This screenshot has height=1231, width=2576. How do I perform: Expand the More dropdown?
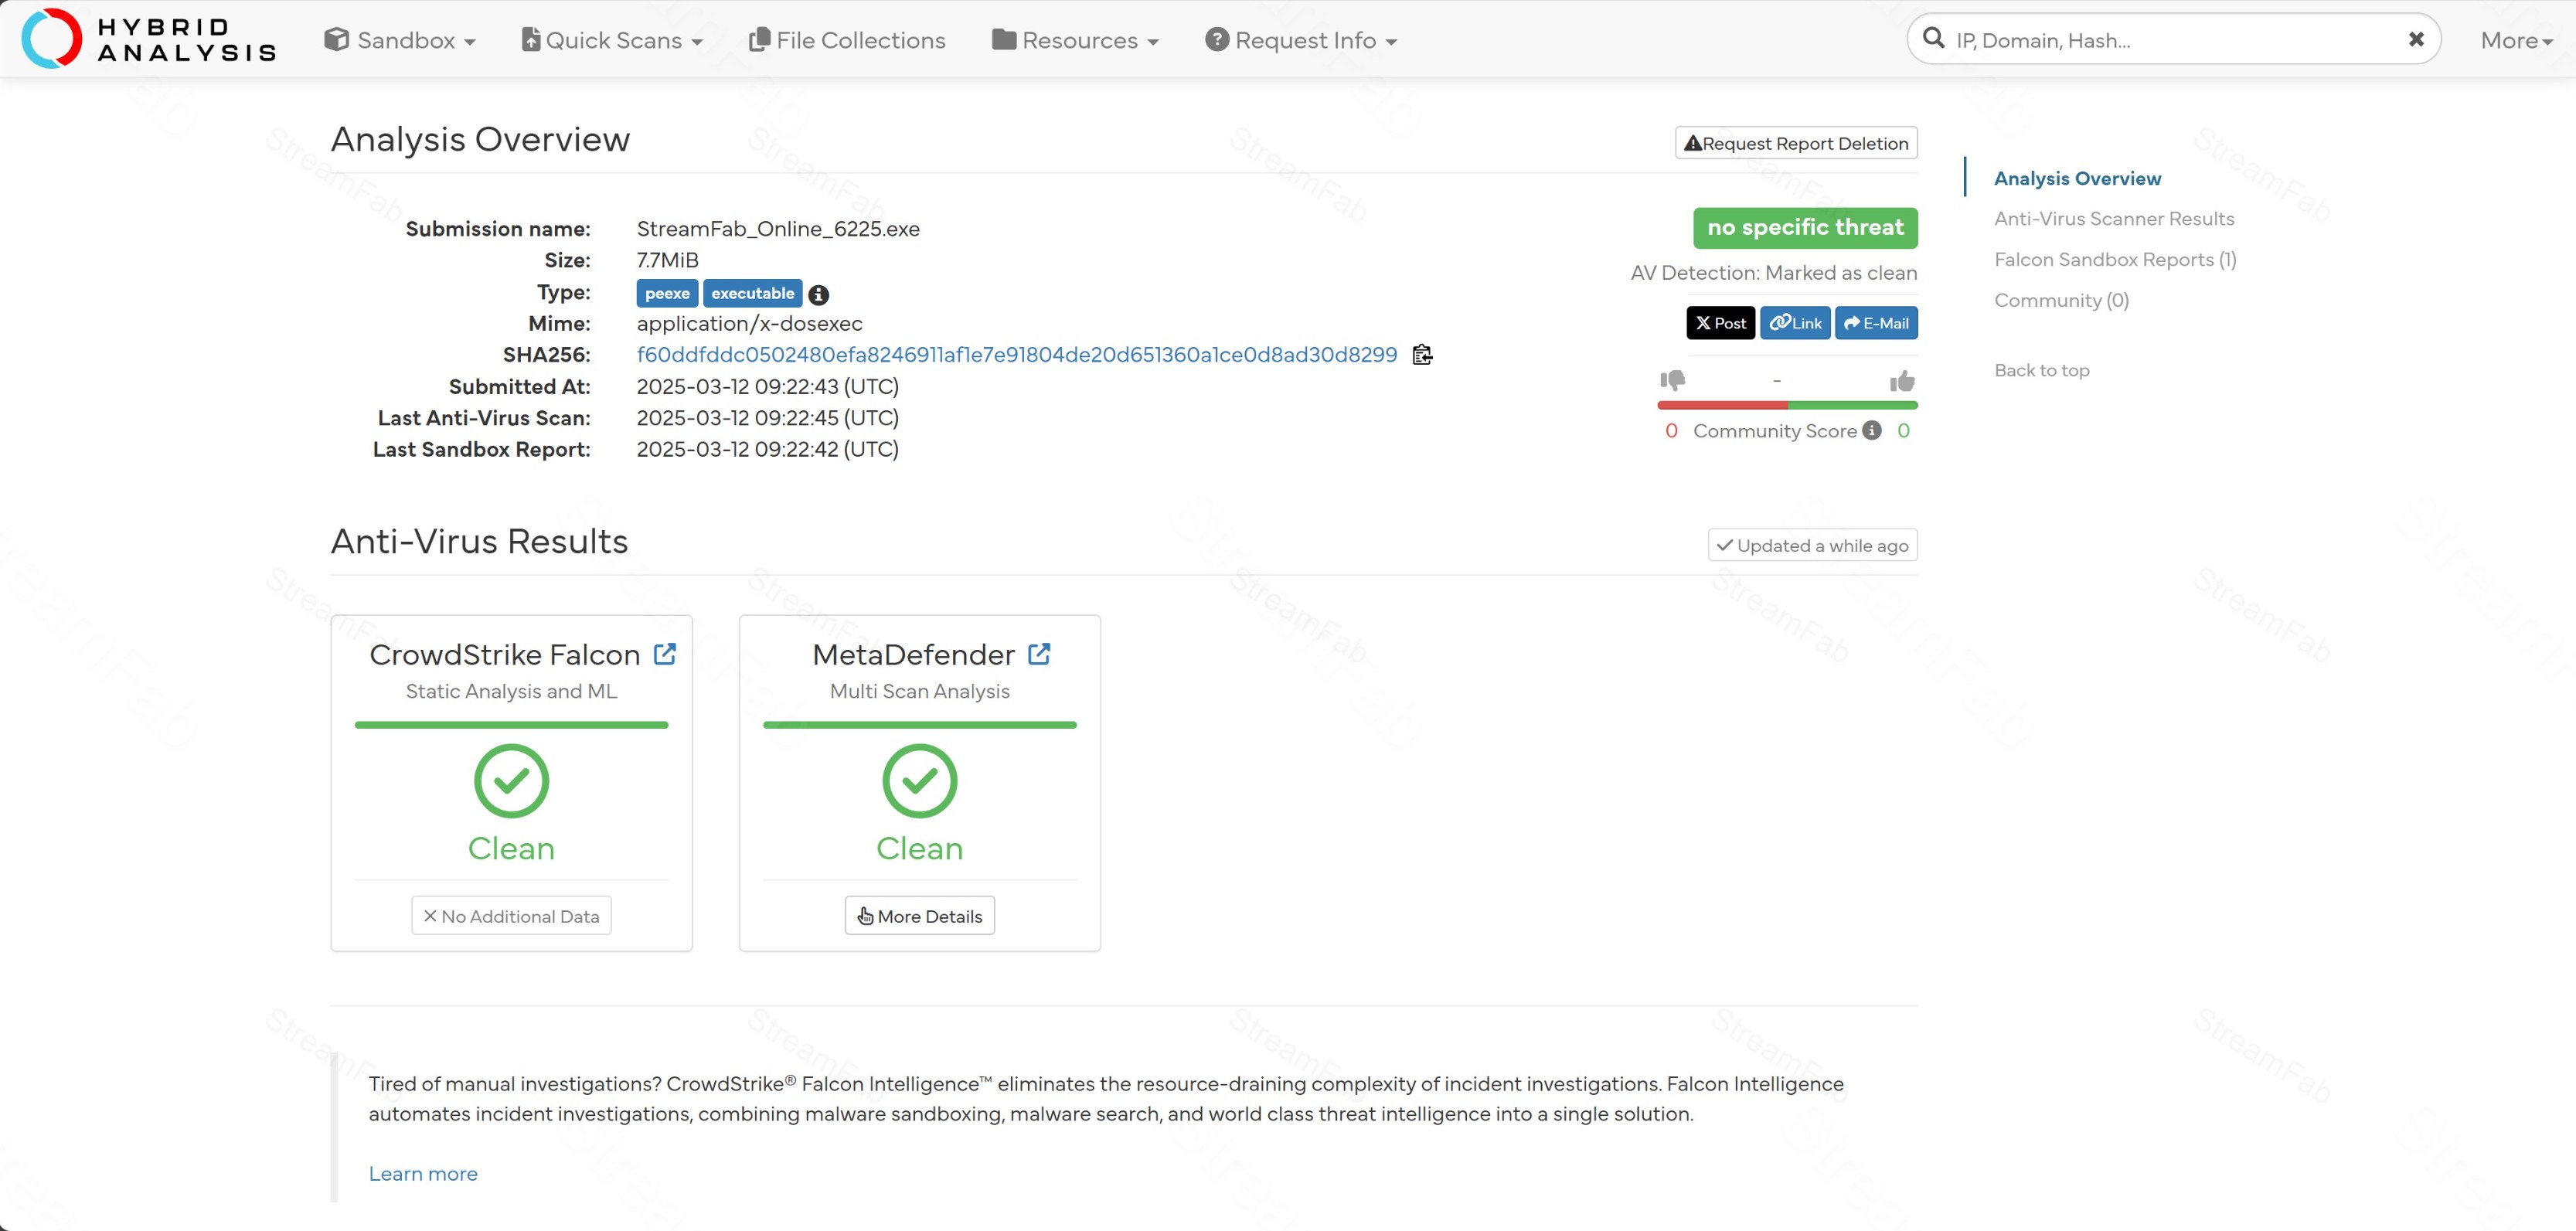click(2516, 40)
